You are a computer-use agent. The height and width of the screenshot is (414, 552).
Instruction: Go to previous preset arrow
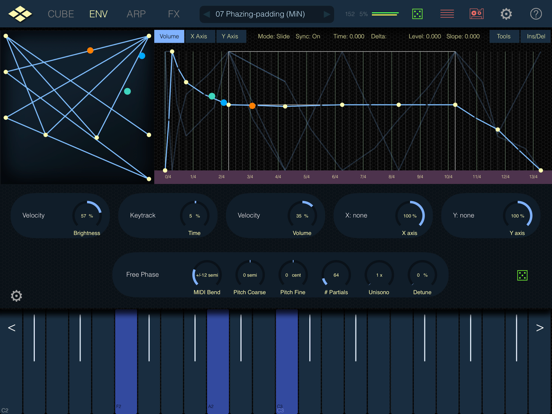tap(207, 14)
